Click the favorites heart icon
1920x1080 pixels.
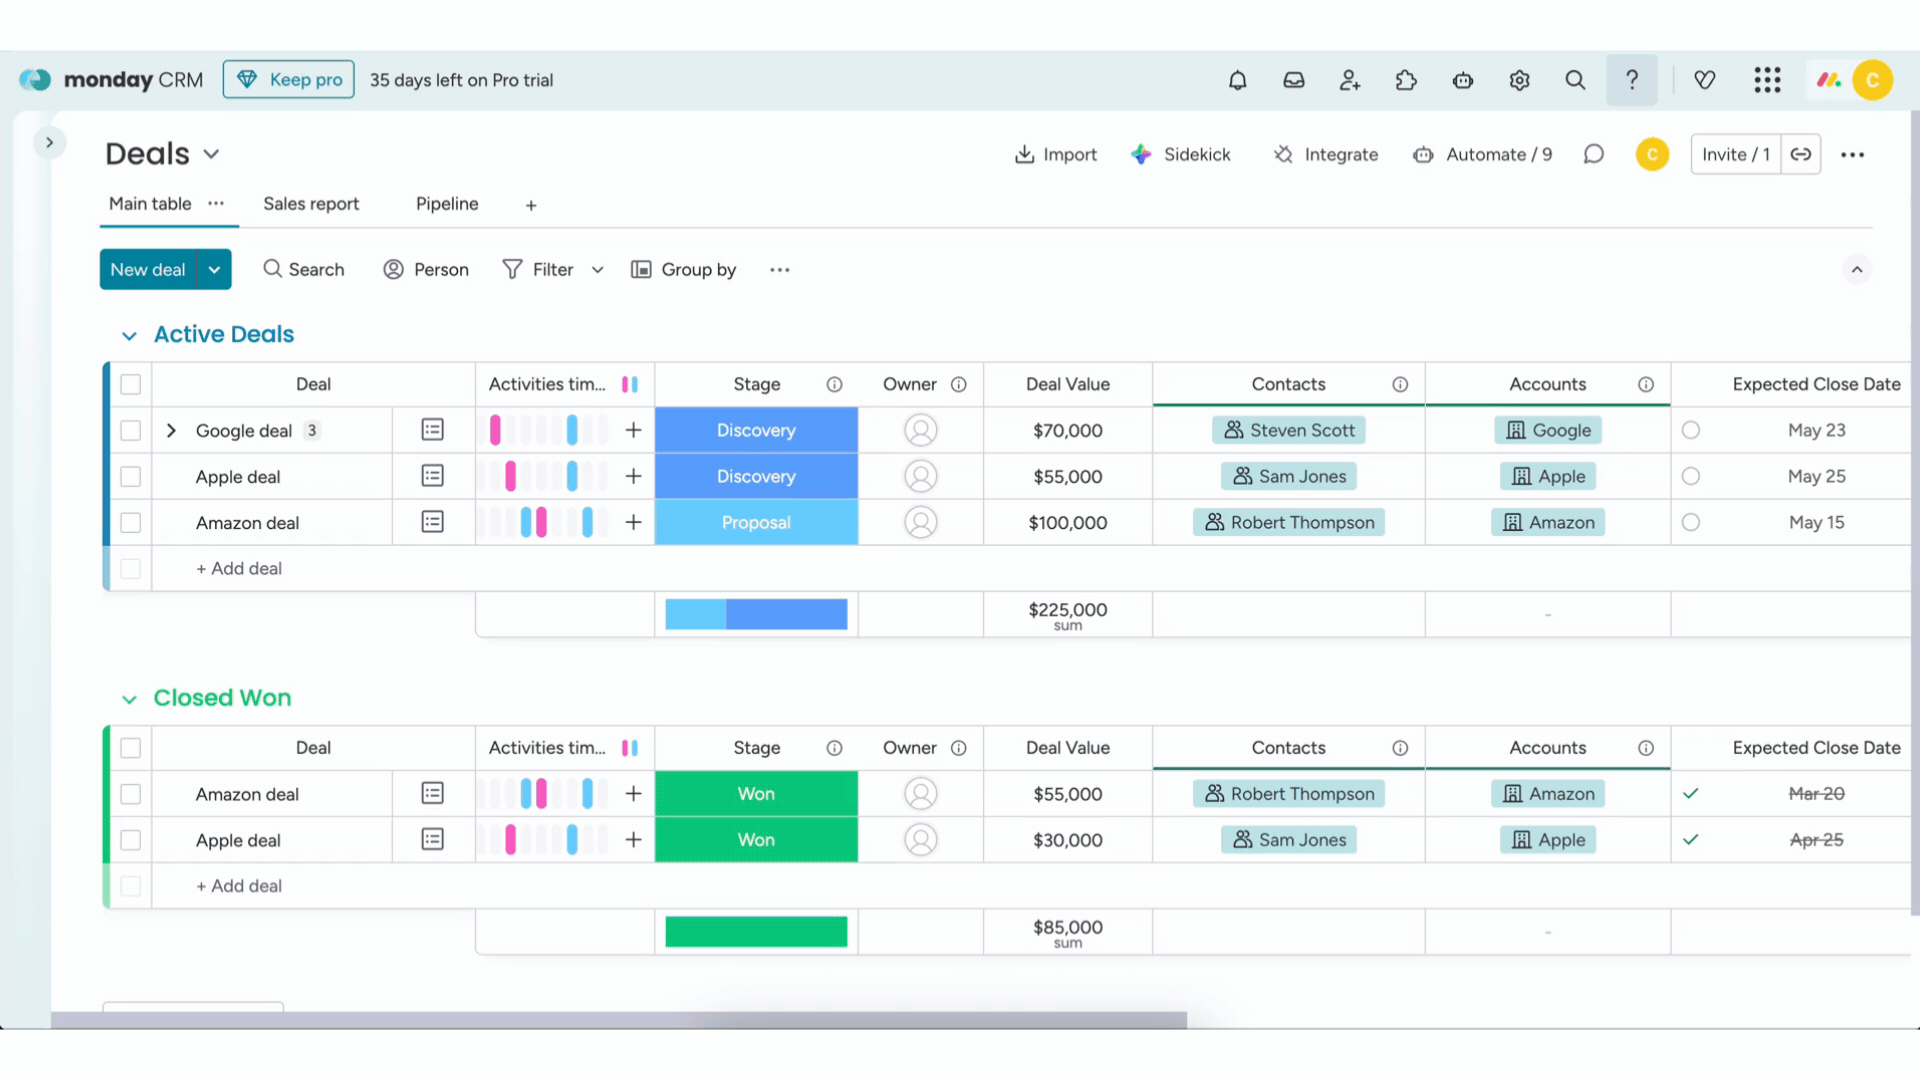1705,80
